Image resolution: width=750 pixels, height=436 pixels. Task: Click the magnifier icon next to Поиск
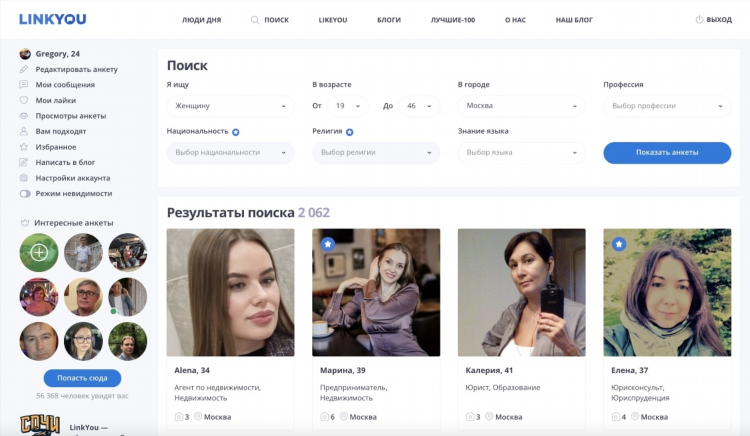coord(255,20)
